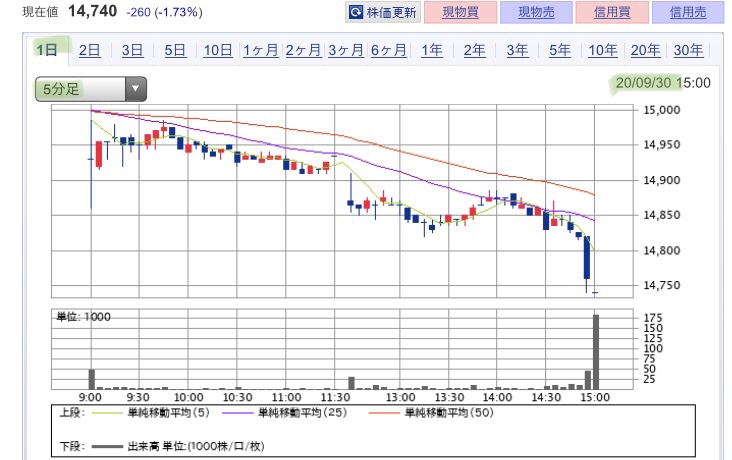Open the 現物売 order button

click(x=536, y=12)
